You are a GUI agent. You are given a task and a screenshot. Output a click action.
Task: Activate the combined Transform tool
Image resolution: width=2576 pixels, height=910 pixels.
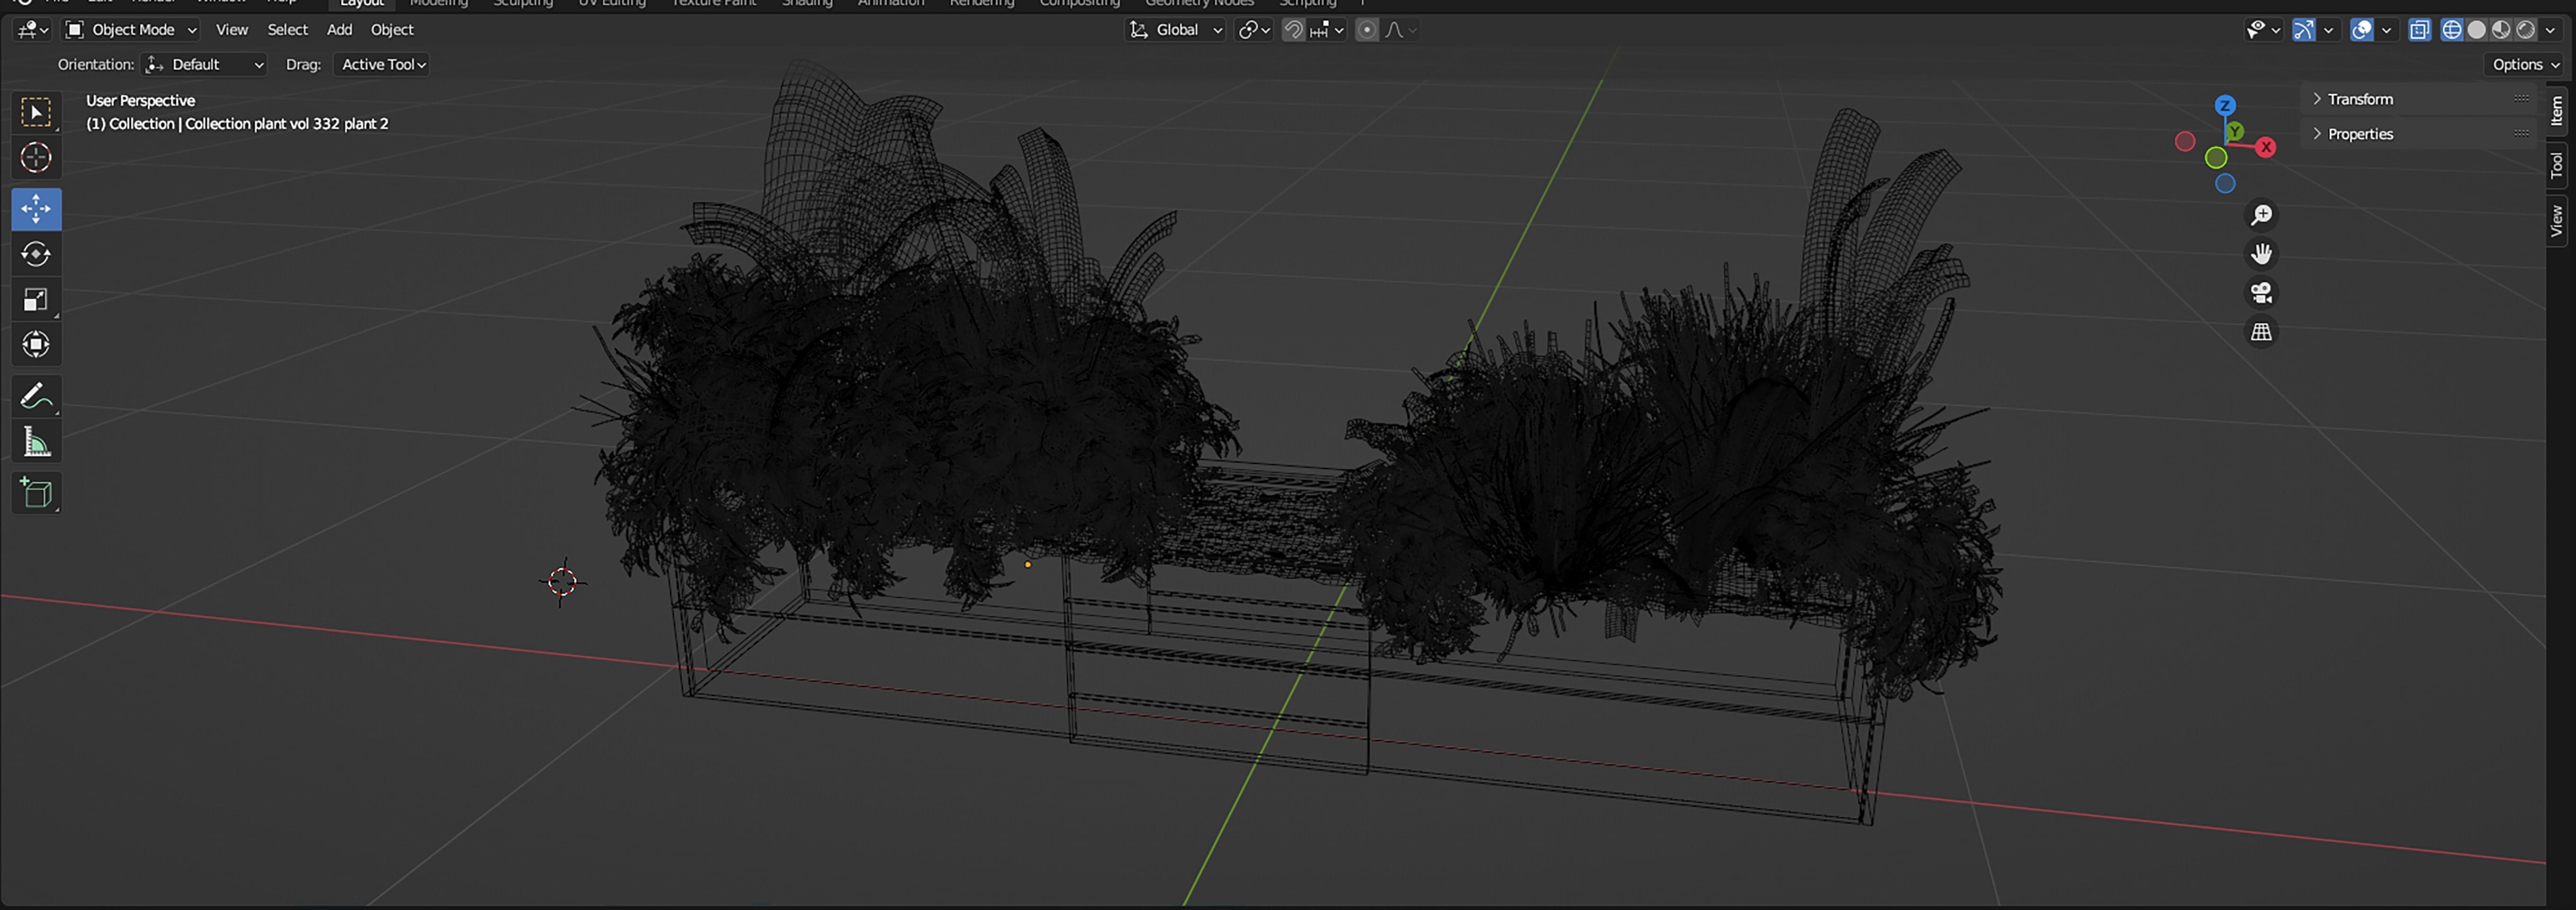(x=36, y=345)
